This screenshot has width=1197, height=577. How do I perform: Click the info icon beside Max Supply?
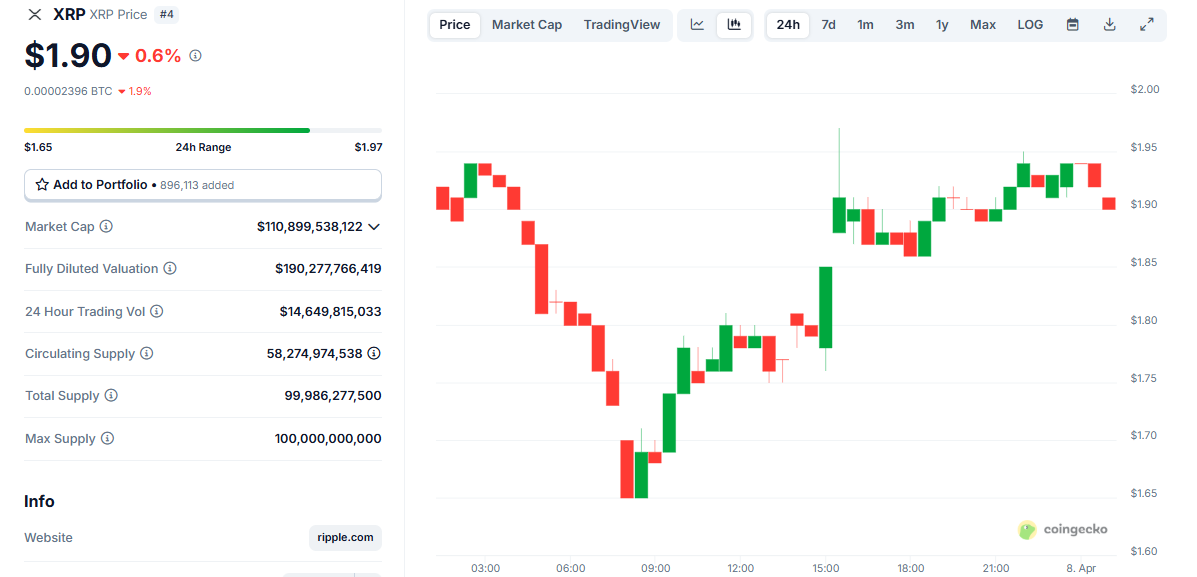coord(107,439)
